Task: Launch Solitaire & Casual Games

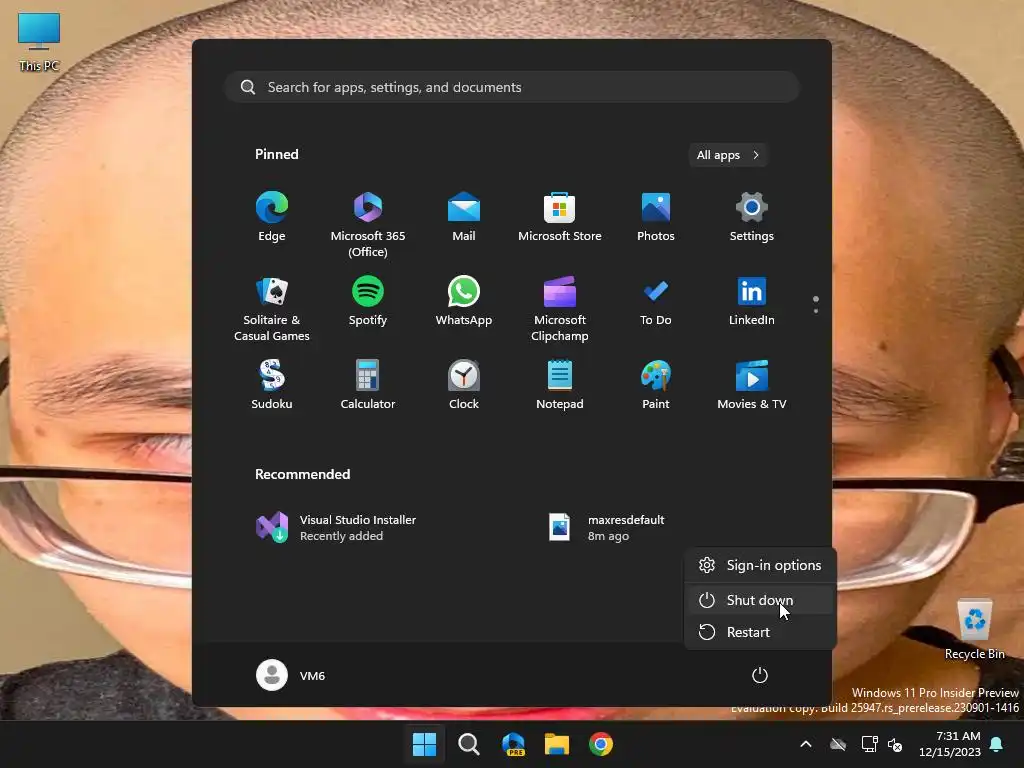Action: coord(272,308)
